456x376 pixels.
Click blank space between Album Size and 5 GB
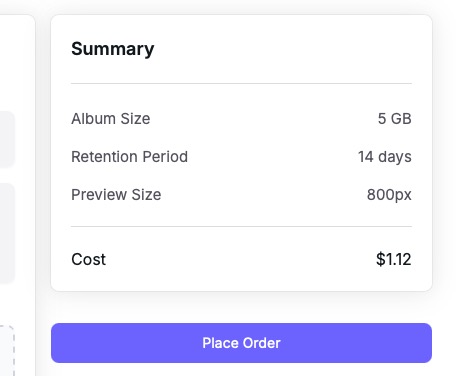click(x=263, y=119)
